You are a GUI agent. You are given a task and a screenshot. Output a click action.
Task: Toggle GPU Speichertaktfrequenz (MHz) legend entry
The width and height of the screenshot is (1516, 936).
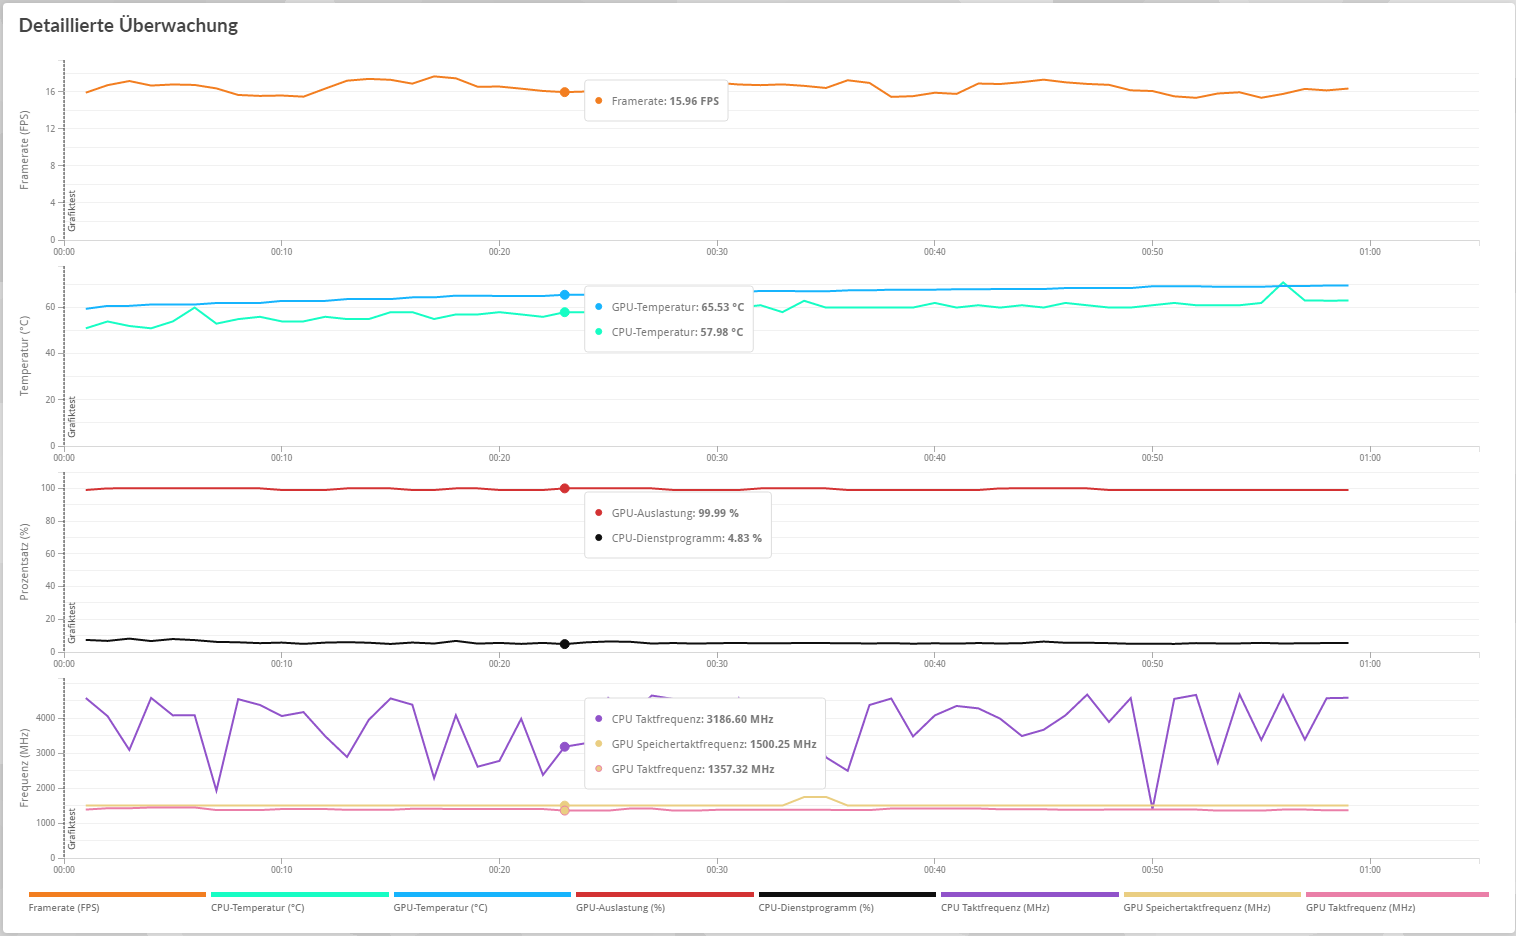[x=1212, y=902]
